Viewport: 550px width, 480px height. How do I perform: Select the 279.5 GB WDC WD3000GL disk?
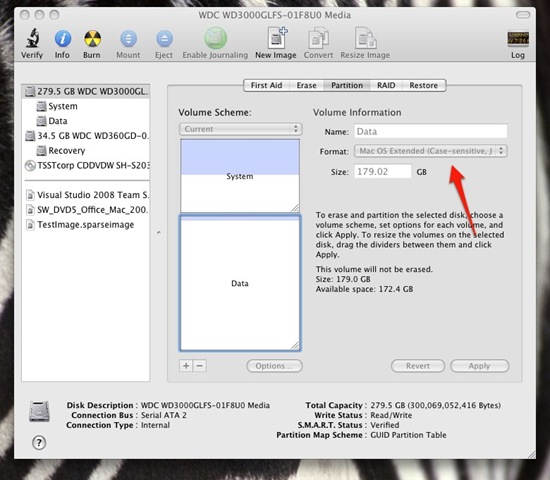point(86,91)
